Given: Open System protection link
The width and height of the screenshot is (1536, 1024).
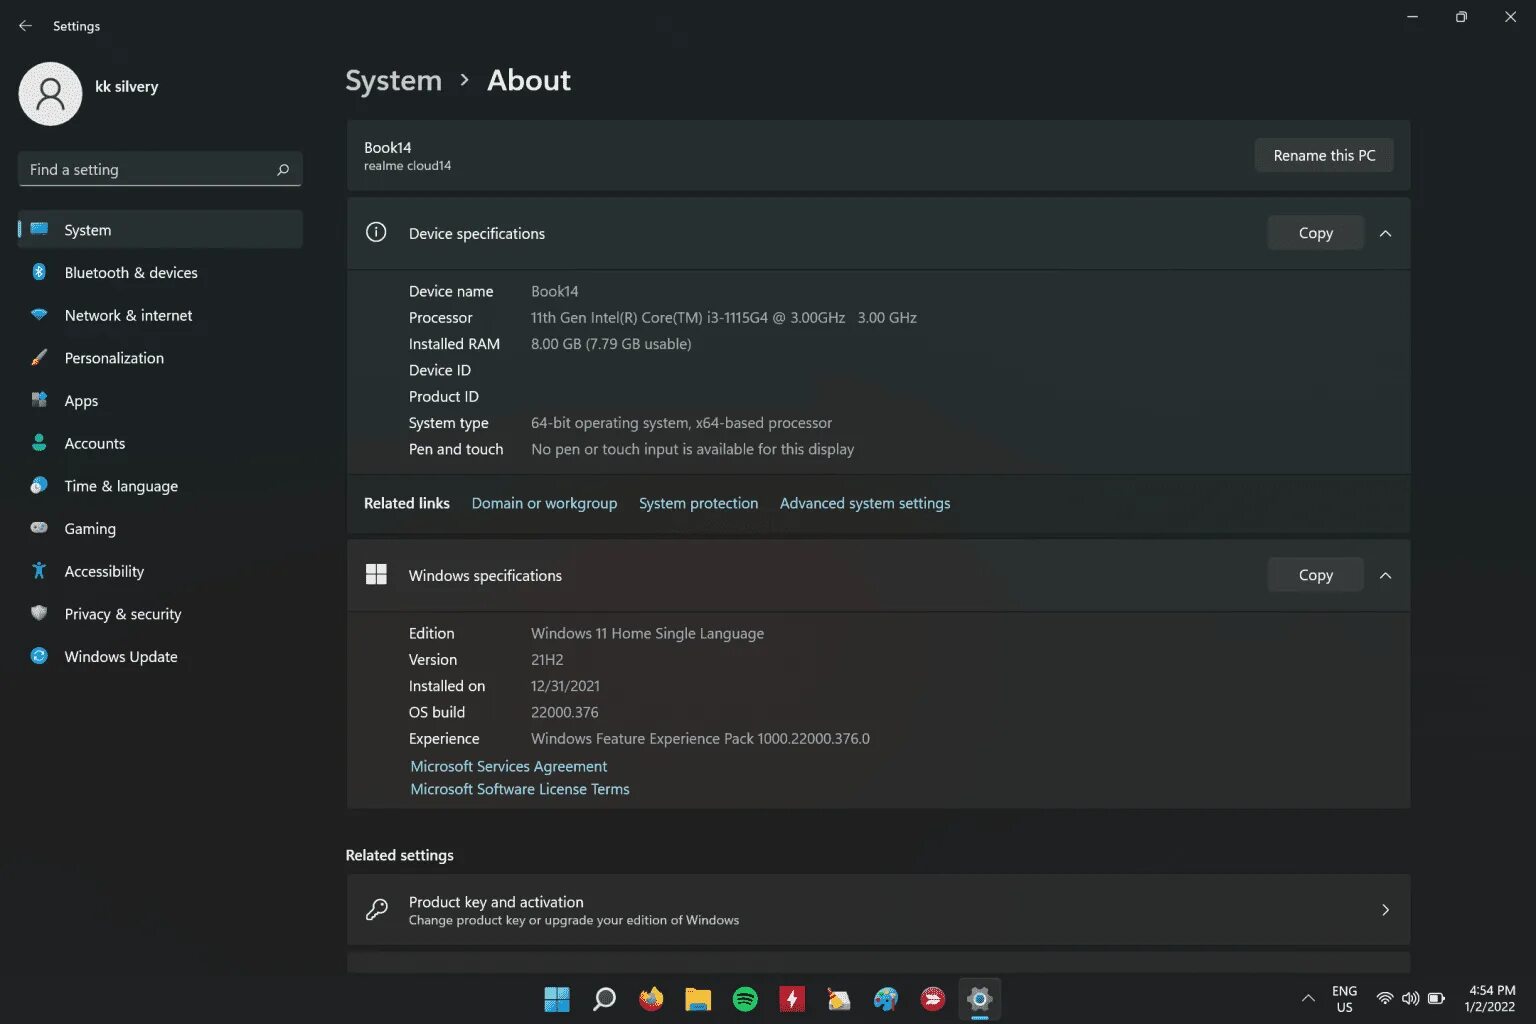Looking at the screenshot, I should point(698,503).
